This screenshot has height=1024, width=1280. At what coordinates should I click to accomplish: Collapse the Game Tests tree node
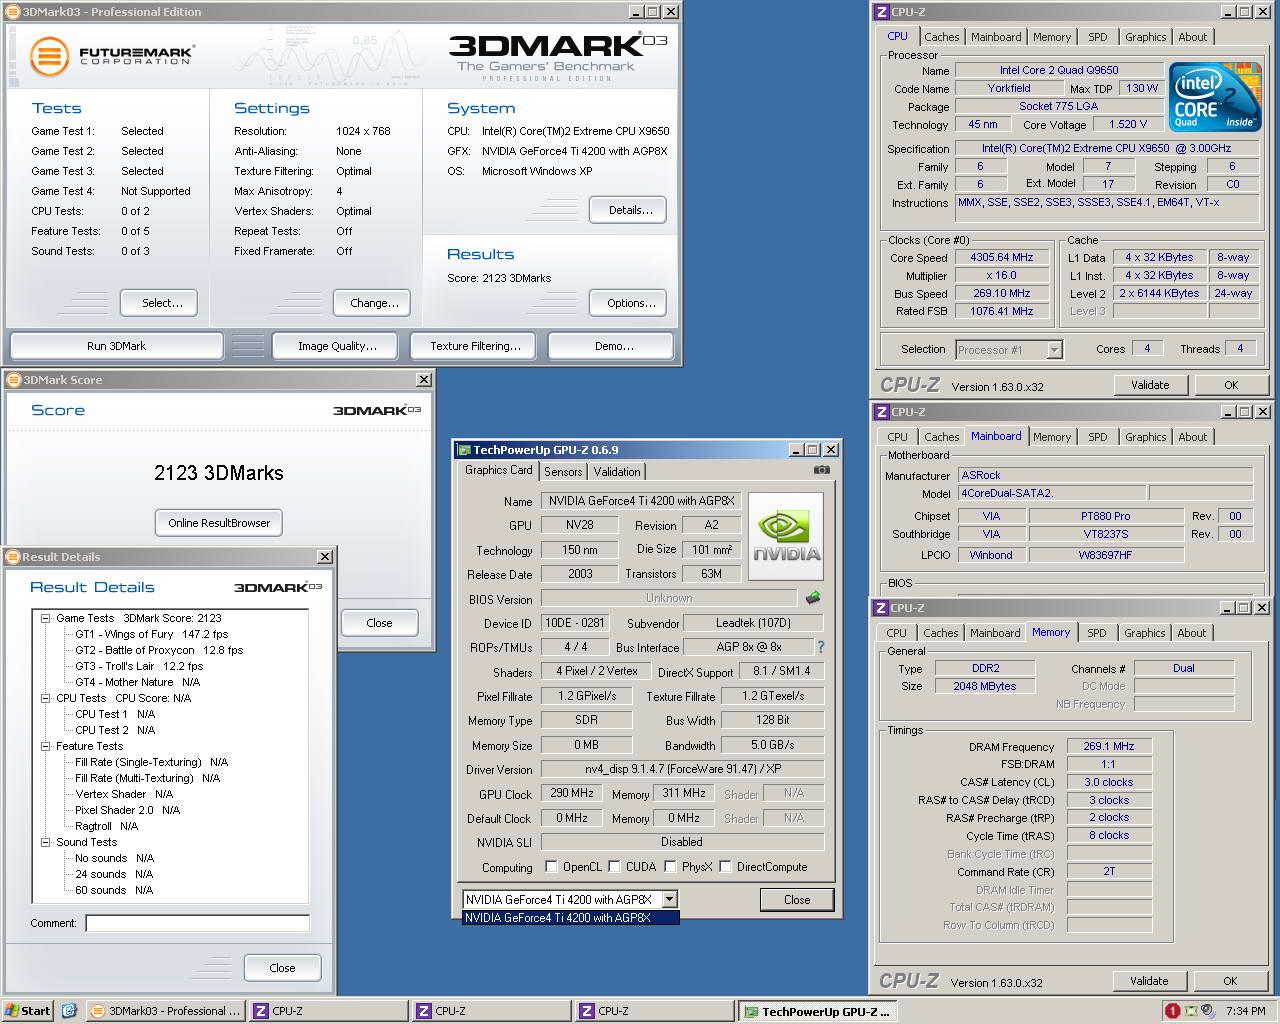(46, 619)
